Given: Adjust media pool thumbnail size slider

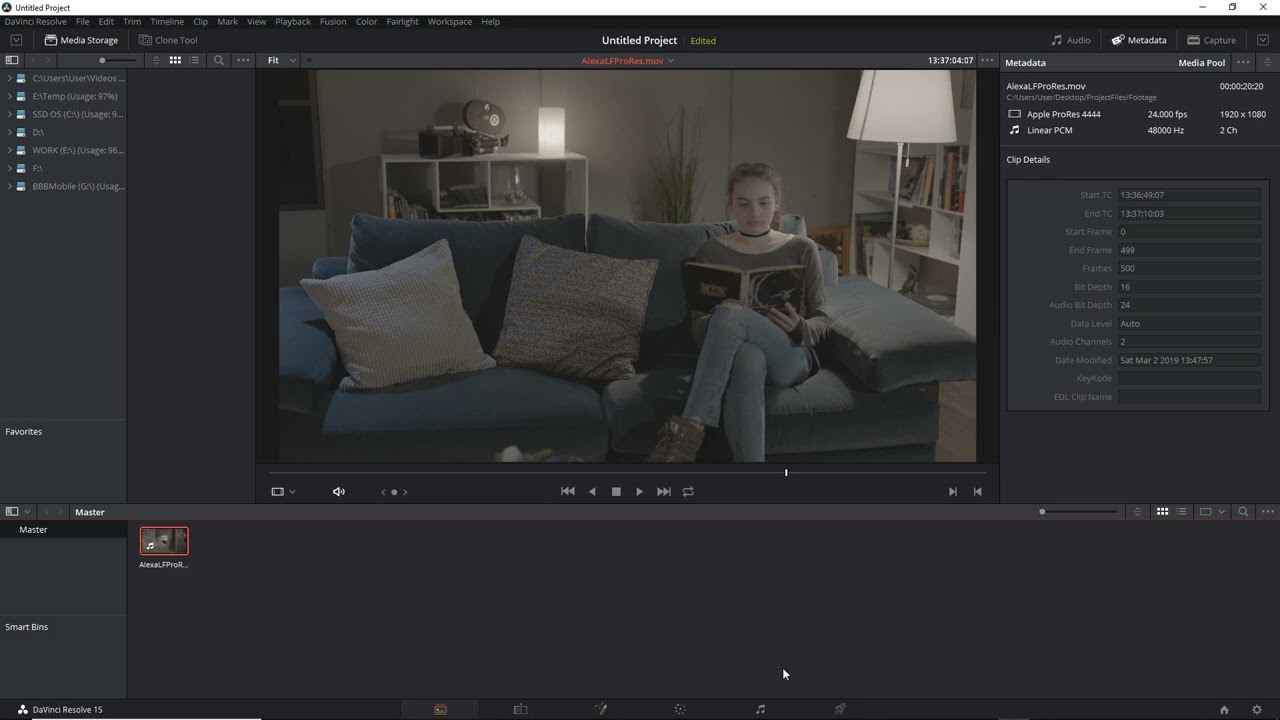Looking at the screenshot, I should point(1078,512).
